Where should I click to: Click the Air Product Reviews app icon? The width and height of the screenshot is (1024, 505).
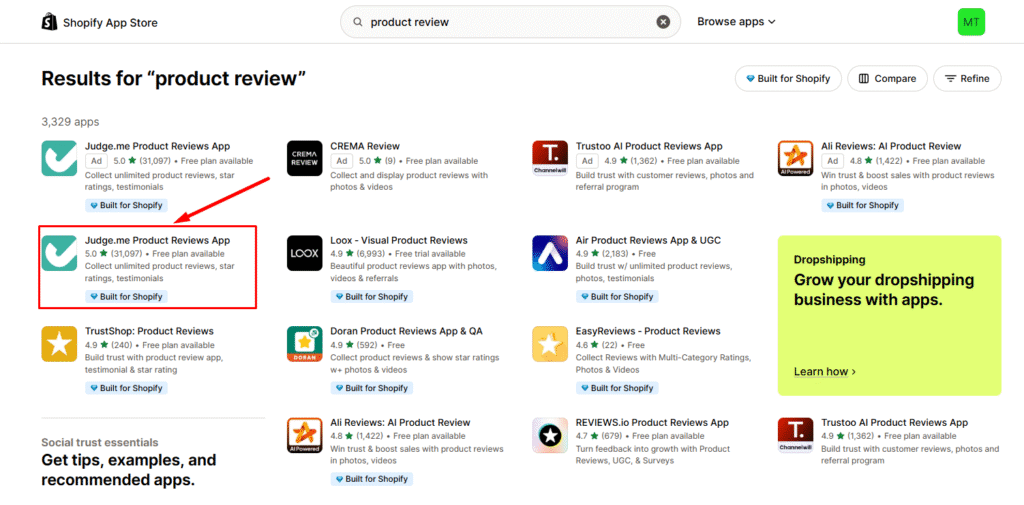tap(550, 253)
